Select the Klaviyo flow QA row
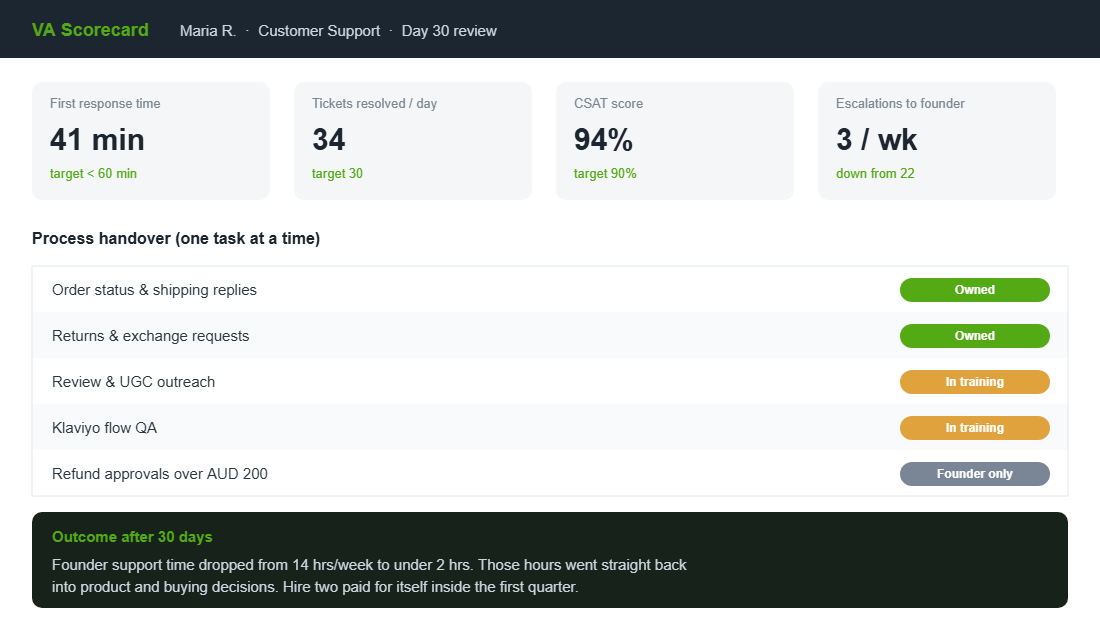The height and width of the screenshot is (640, 1100). tap(550, 427)
